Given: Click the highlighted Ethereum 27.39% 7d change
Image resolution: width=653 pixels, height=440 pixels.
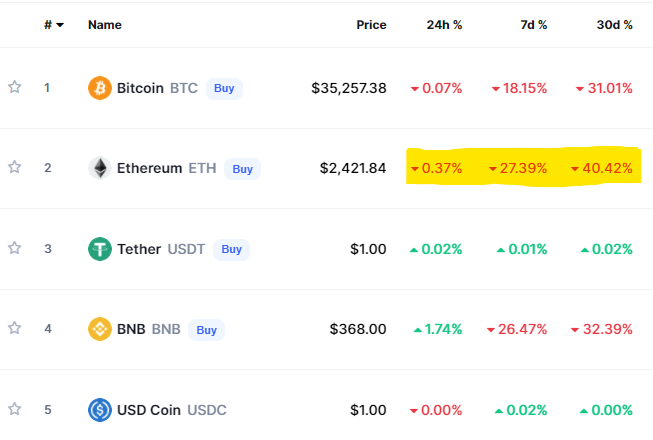Looking at the screenshot, I should click(518, 168).
